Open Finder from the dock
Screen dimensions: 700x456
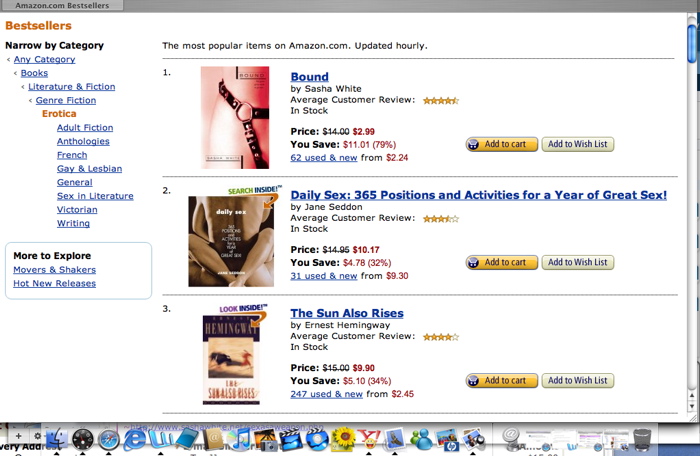(x=57, y=439)
